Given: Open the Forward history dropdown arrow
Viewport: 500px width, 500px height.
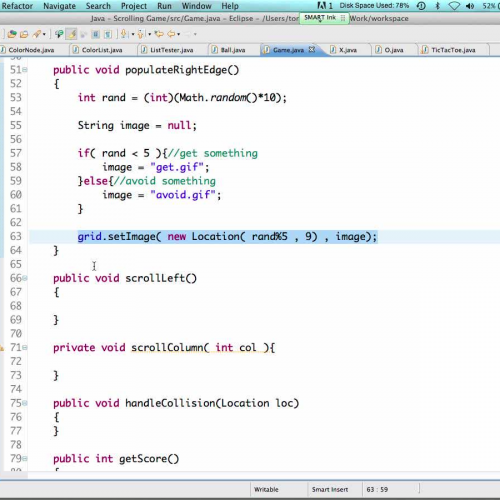Looking at the screenshot, I should pos(195,34).
